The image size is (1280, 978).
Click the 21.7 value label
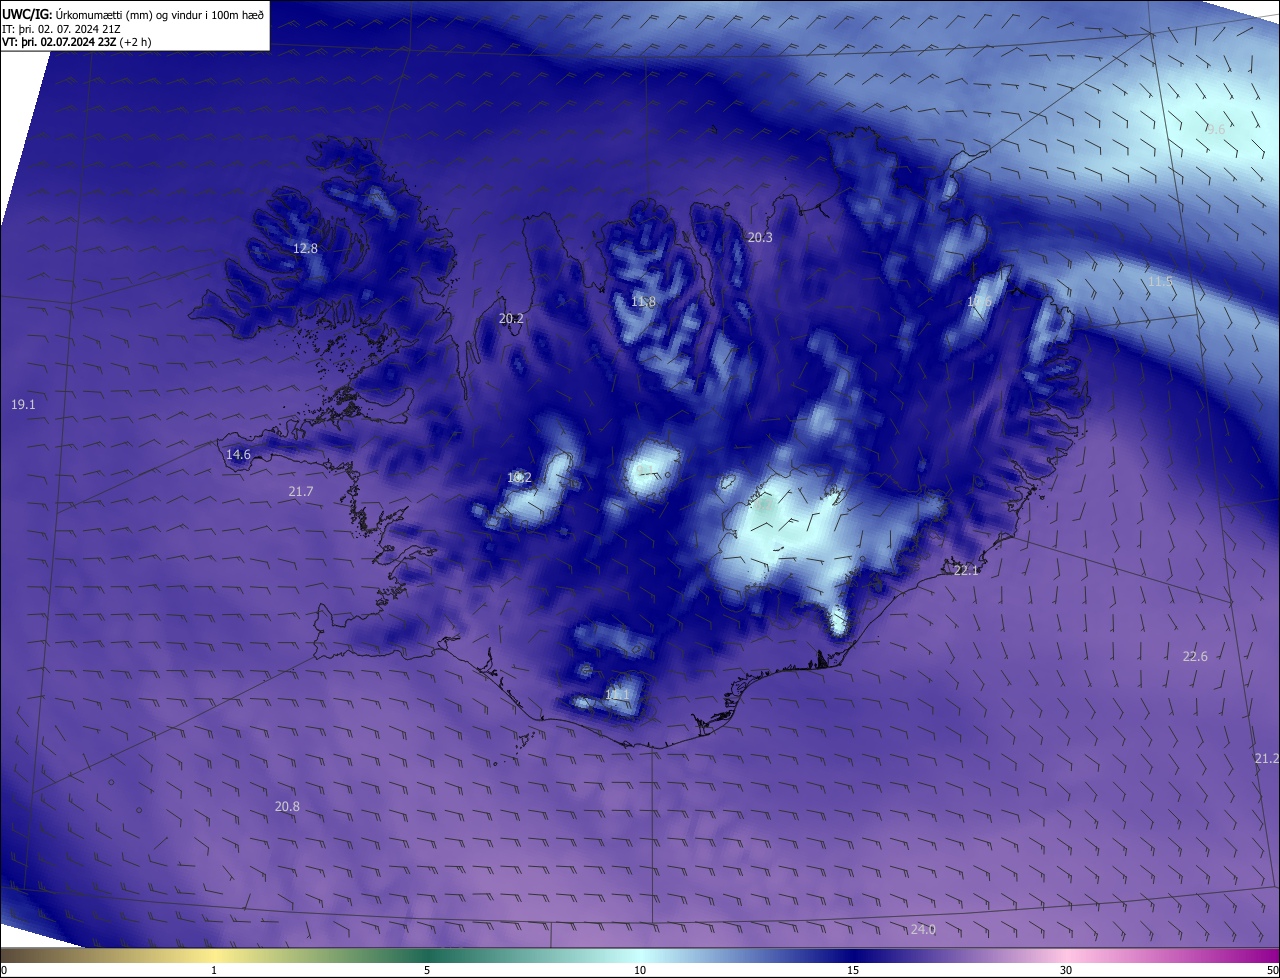tap(301, 491)
